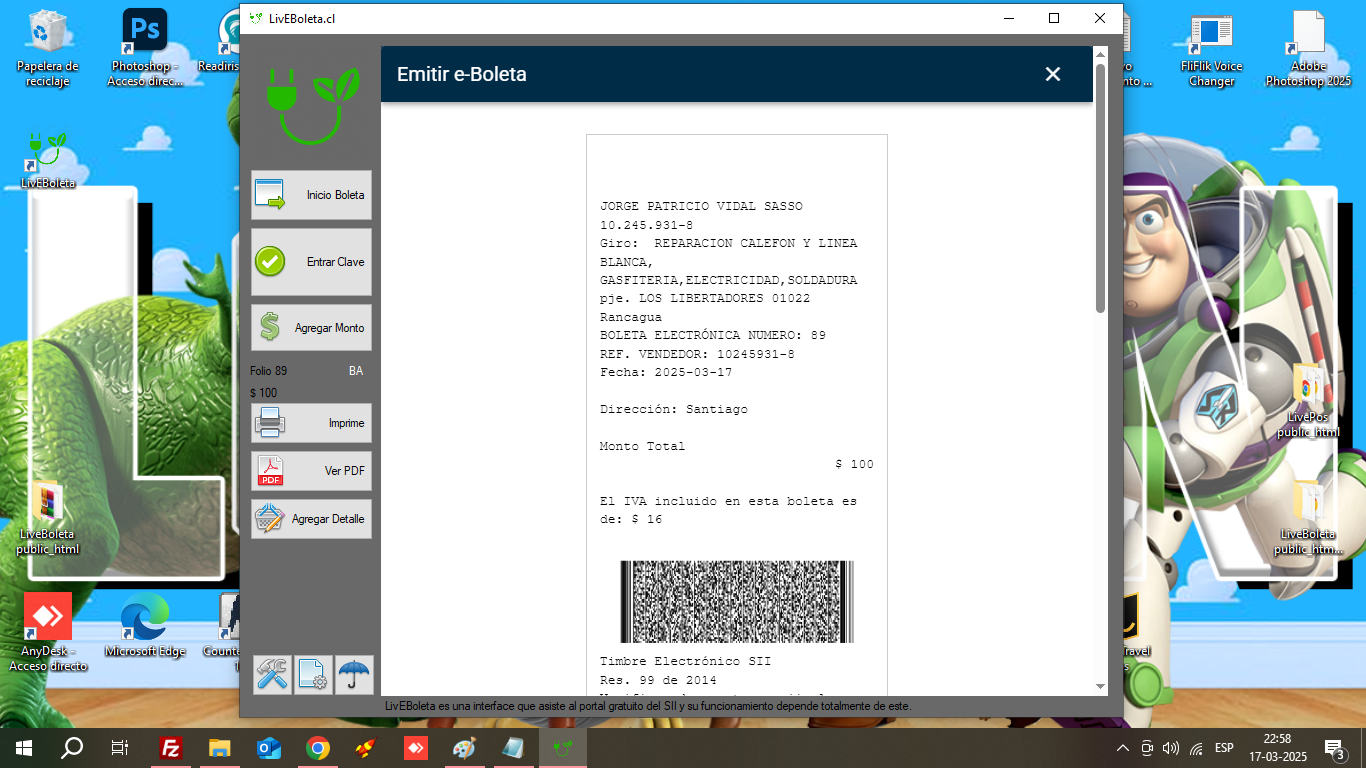
Task: Click the blue umbrella icon
Action: [x=354, y=675]
